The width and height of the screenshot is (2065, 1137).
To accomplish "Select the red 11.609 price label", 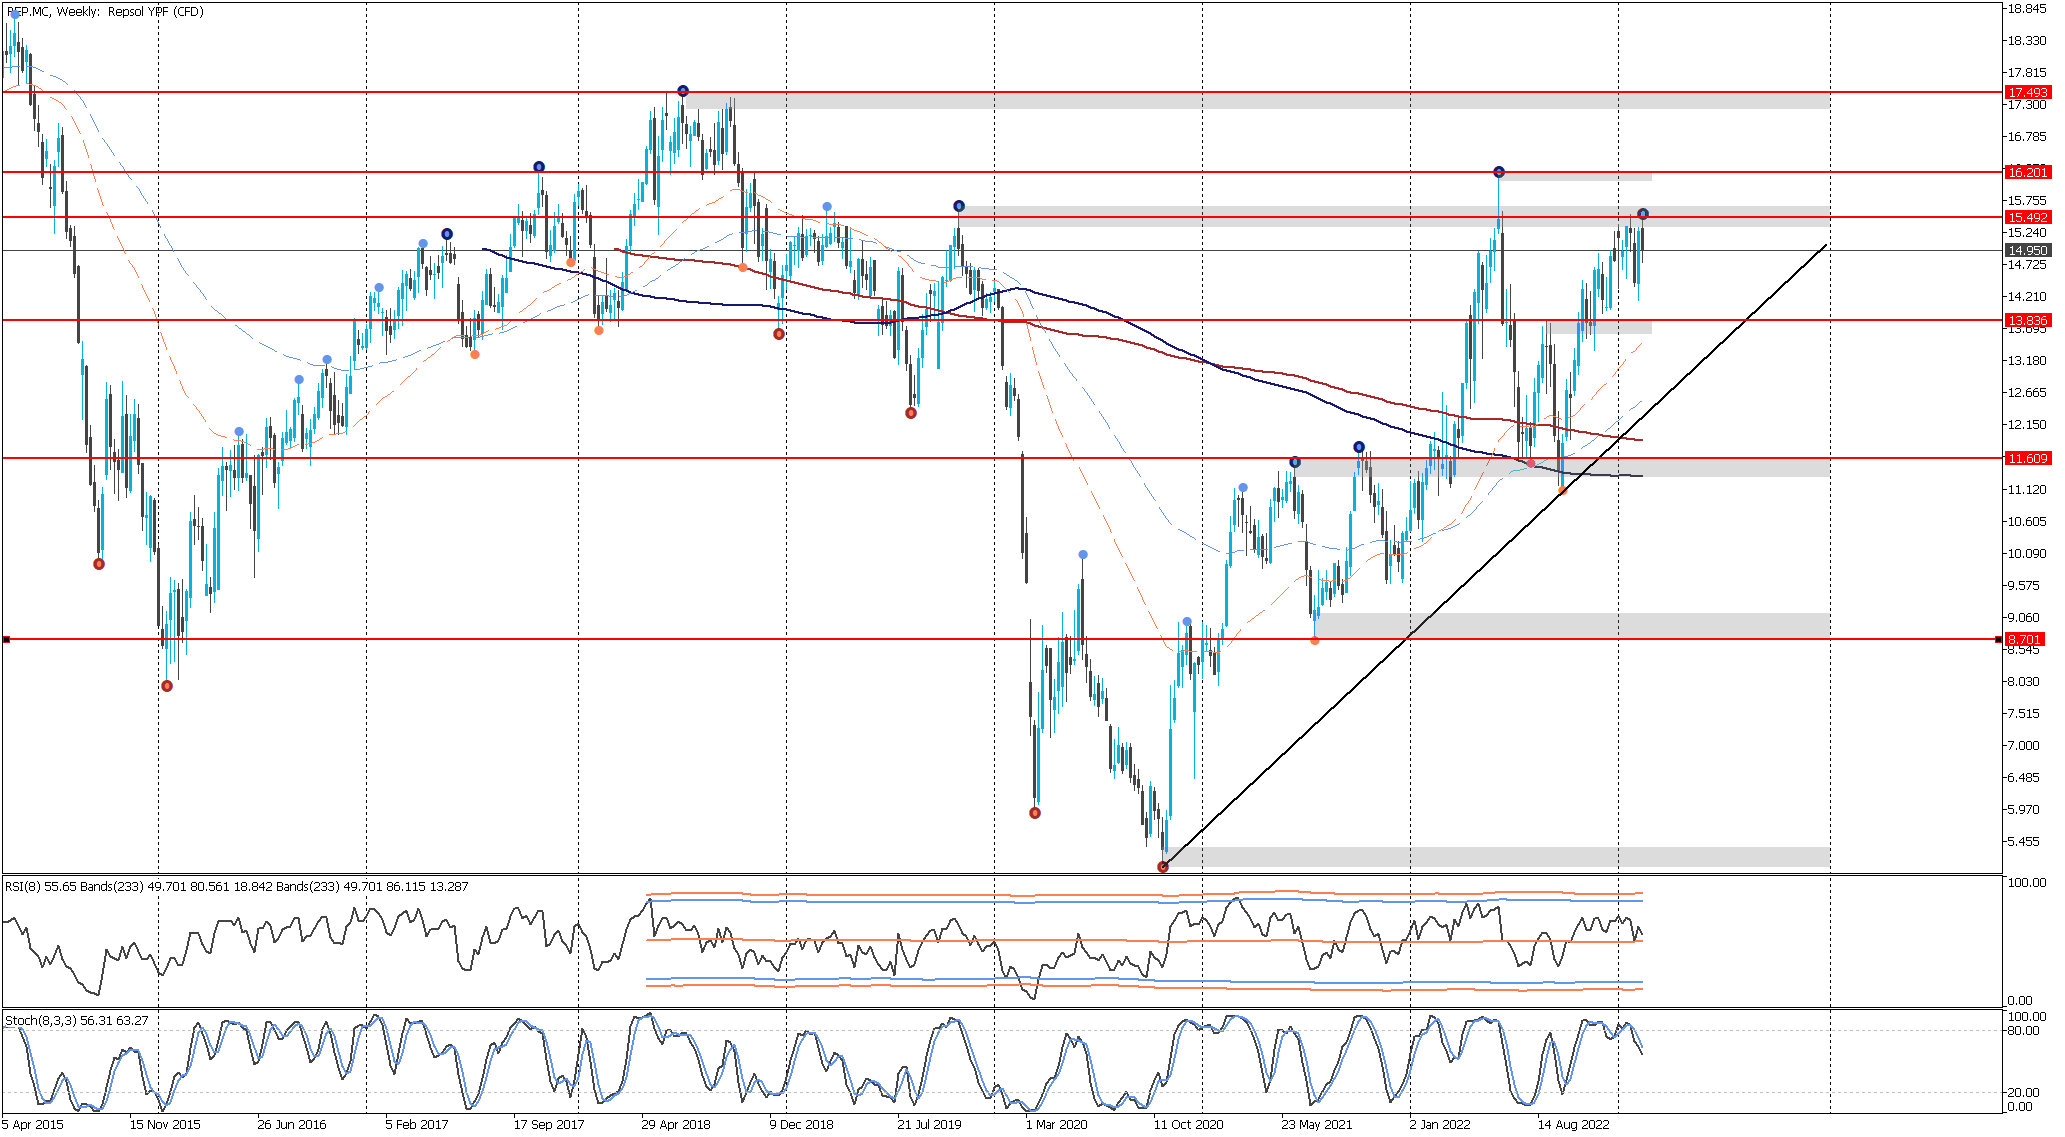I will pyautogui.click(x=2027, y=458).
